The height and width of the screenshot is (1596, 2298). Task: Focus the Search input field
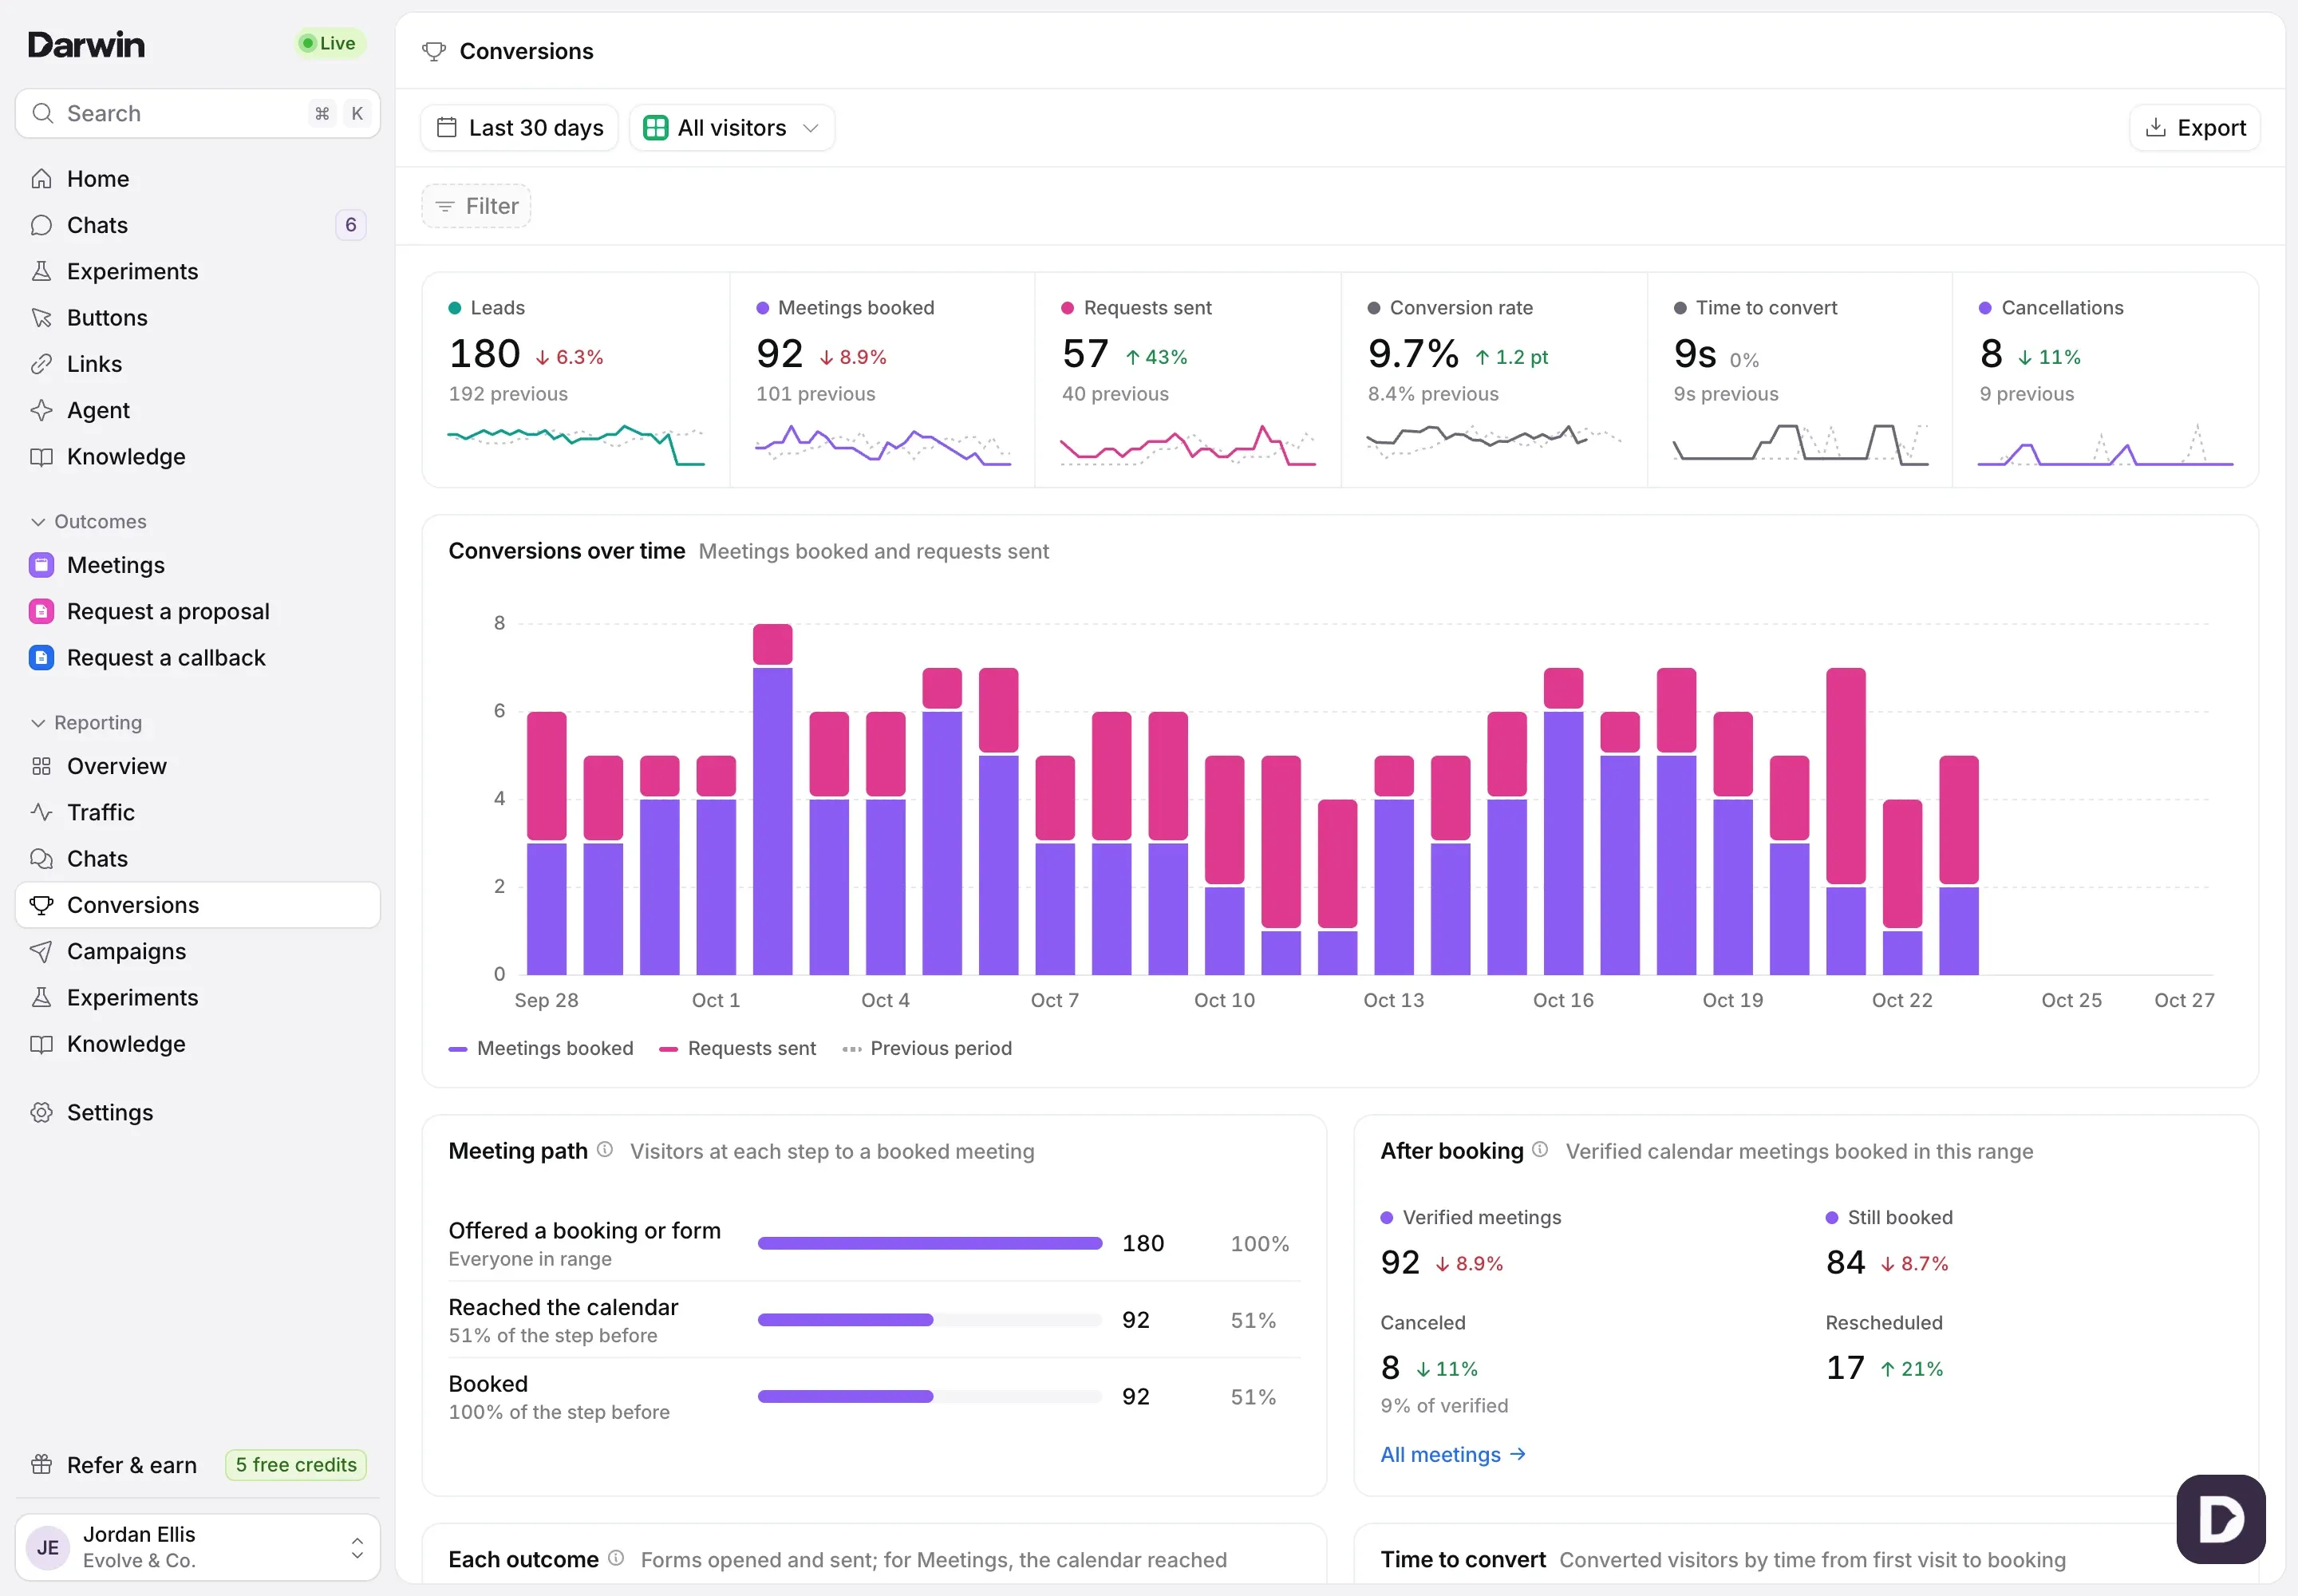click(x=197, y=113)
